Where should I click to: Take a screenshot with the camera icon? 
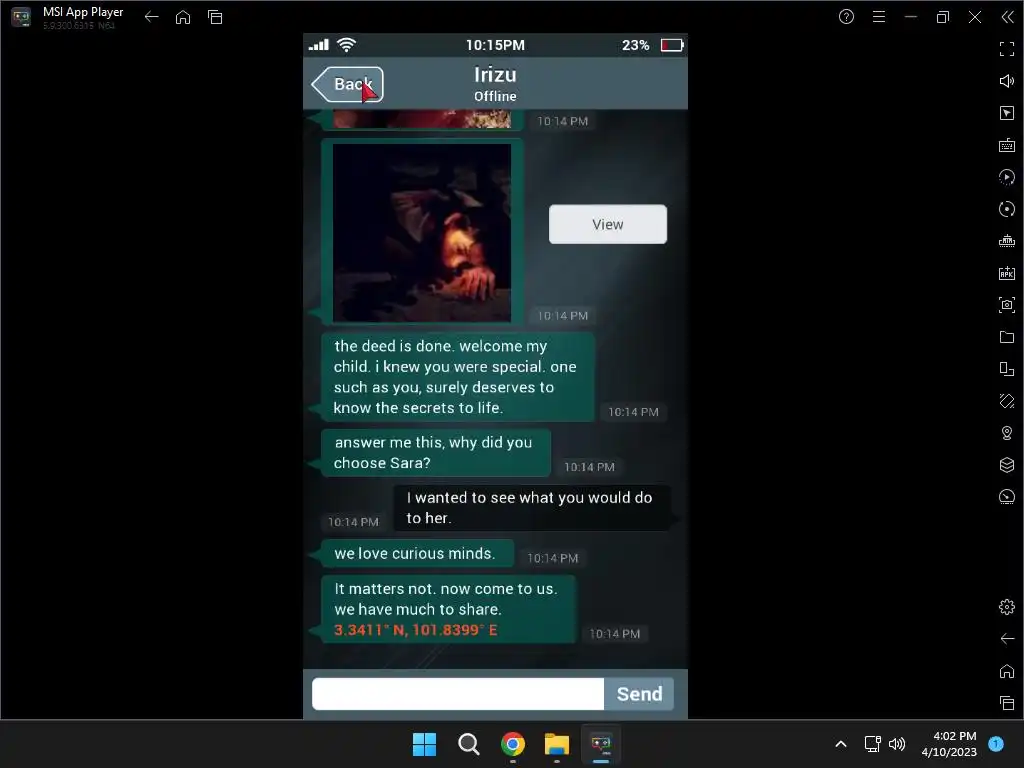(1007, 305)
